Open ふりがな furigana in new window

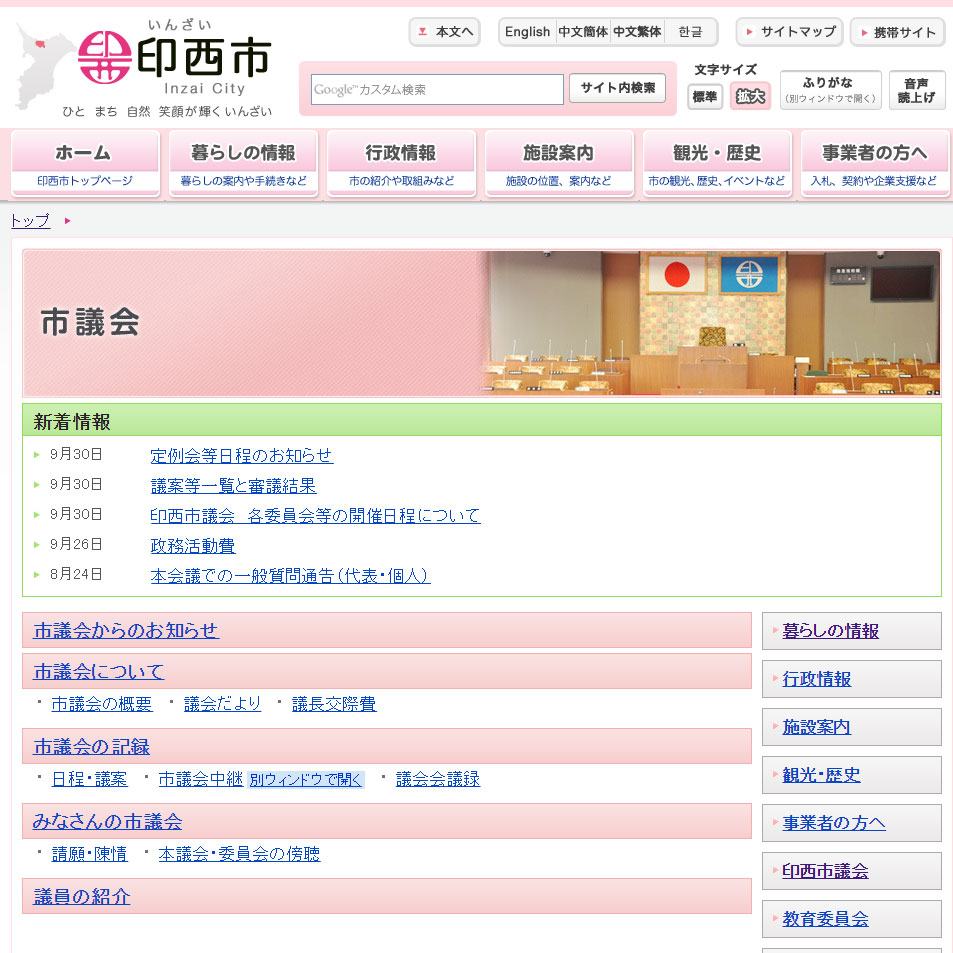coord(830,90)
